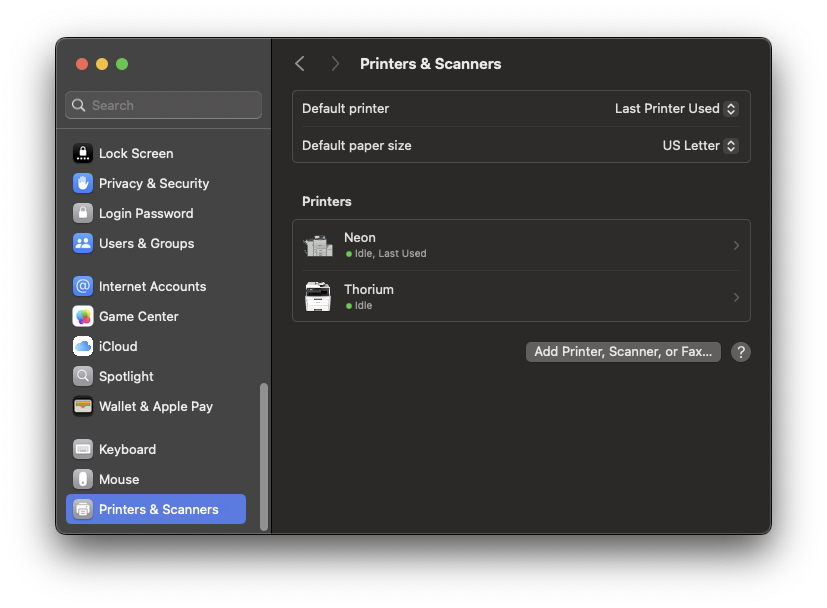Go forward with the right arrow
The width and height of the screenshot is (827, 608).
coord(335,64)
